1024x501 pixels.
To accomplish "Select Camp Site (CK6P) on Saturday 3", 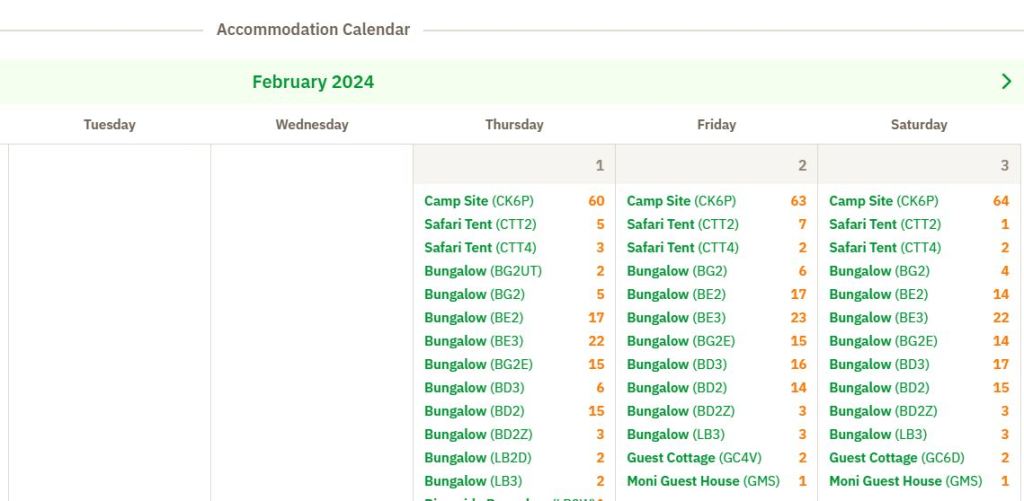I will [x=883, y=201].
